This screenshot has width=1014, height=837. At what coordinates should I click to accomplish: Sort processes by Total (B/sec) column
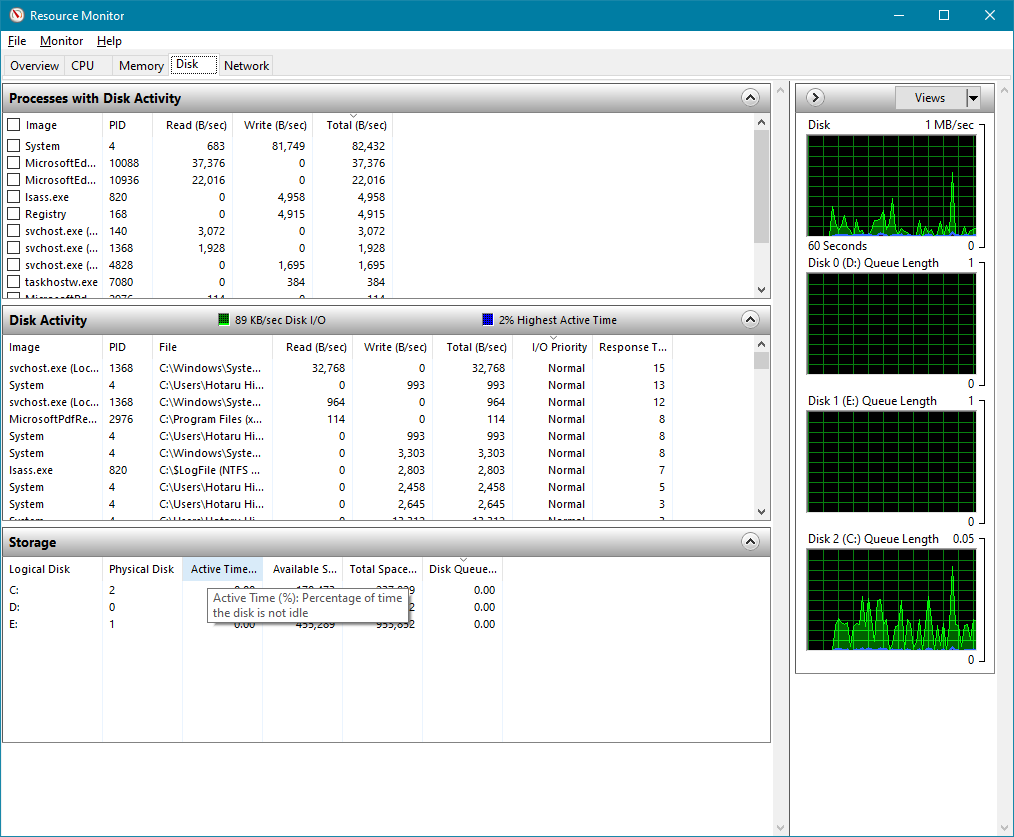point(355,125)
